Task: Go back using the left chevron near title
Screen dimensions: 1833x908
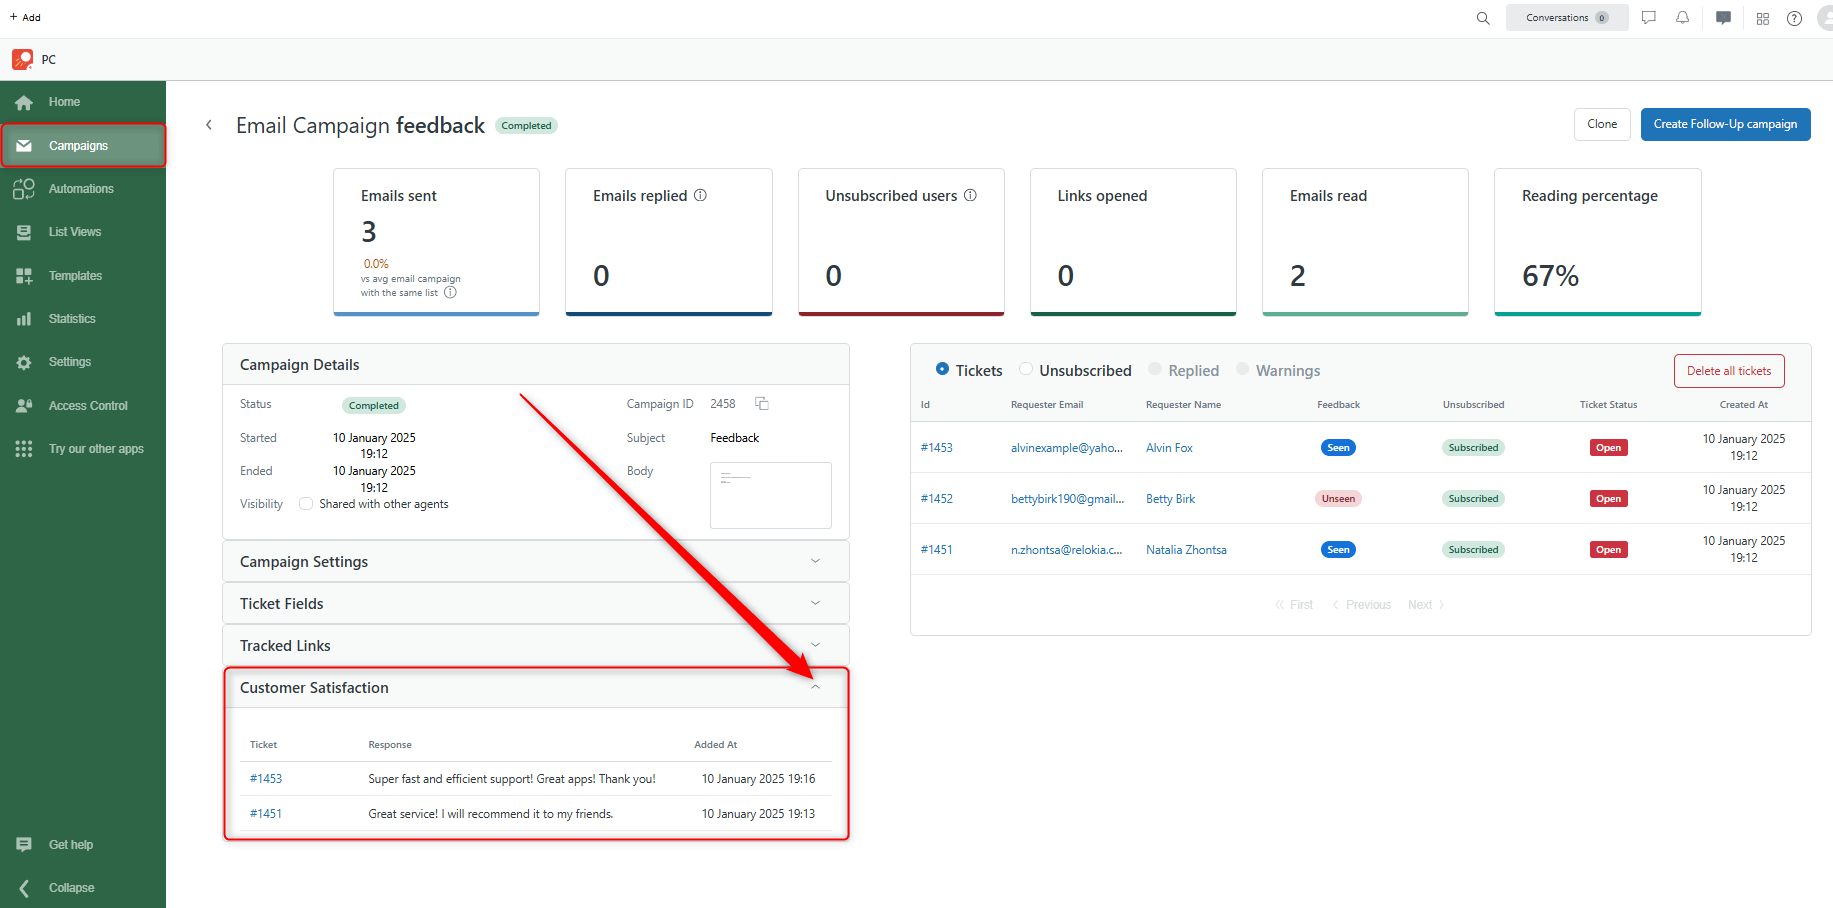Action: click(209, 125)
